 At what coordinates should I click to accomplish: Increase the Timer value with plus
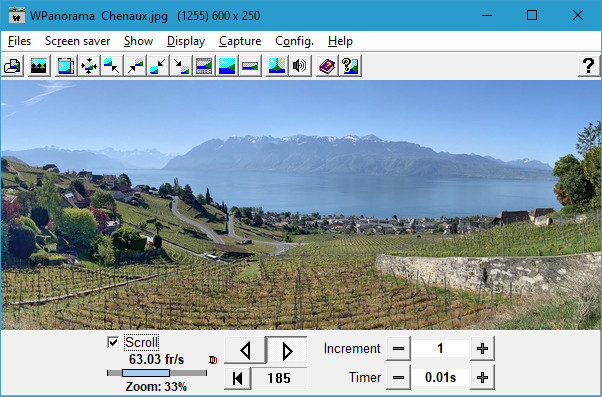(x=482, y=378)
